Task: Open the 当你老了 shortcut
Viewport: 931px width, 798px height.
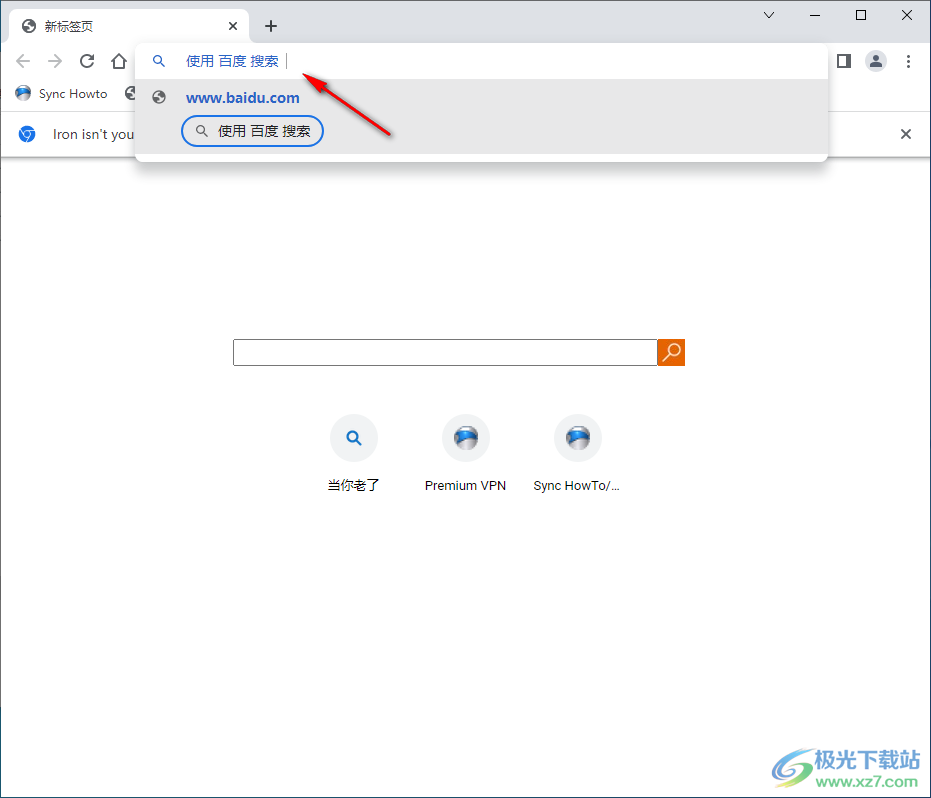Action: 354,454
